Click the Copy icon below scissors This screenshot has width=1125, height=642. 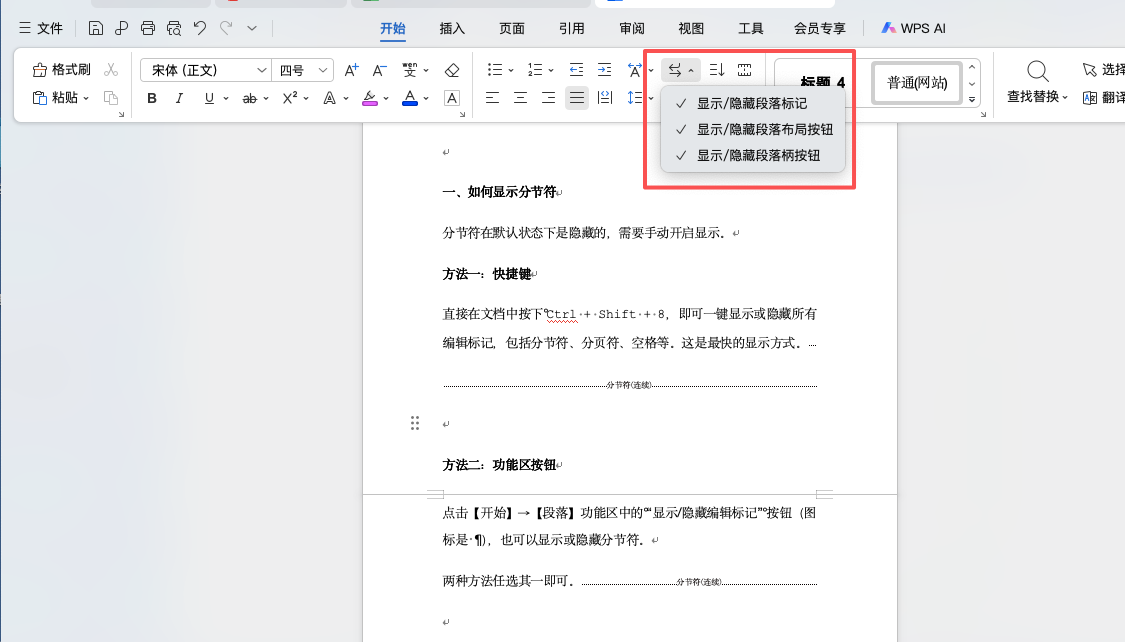[x=110, y=98]
